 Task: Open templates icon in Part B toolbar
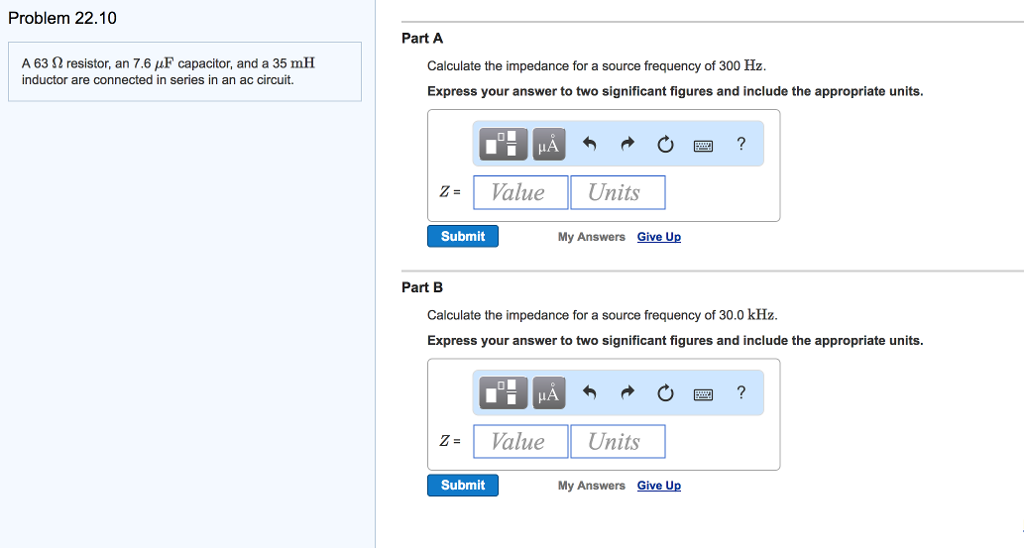click(x=504, y=394)
